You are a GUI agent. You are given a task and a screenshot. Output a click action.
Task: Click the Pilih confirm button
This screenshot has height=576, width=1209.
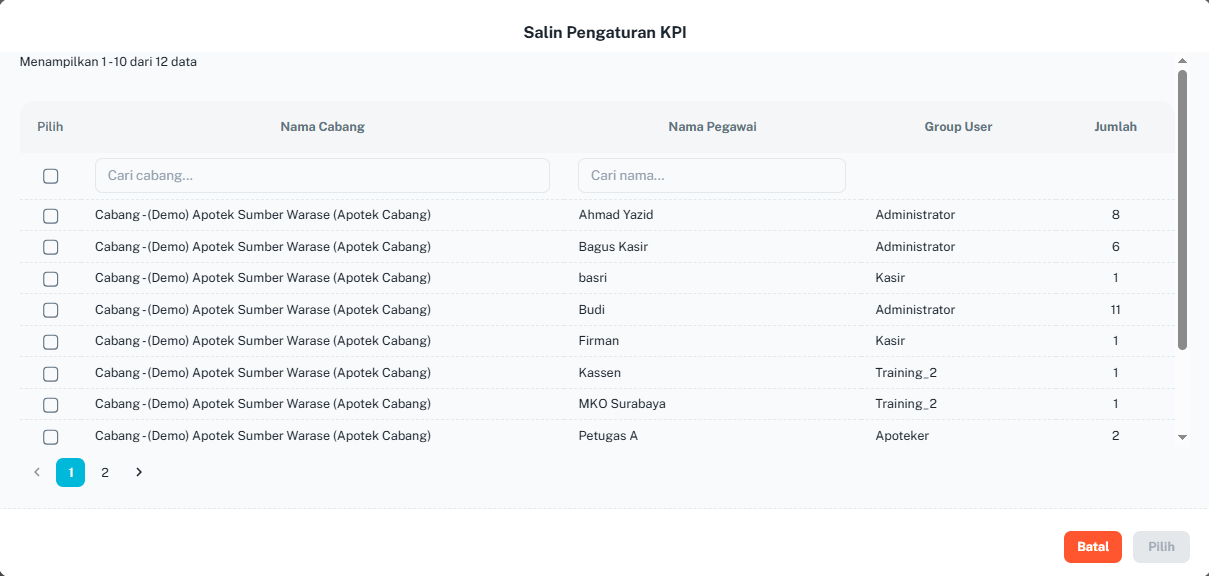point(1161,547)
